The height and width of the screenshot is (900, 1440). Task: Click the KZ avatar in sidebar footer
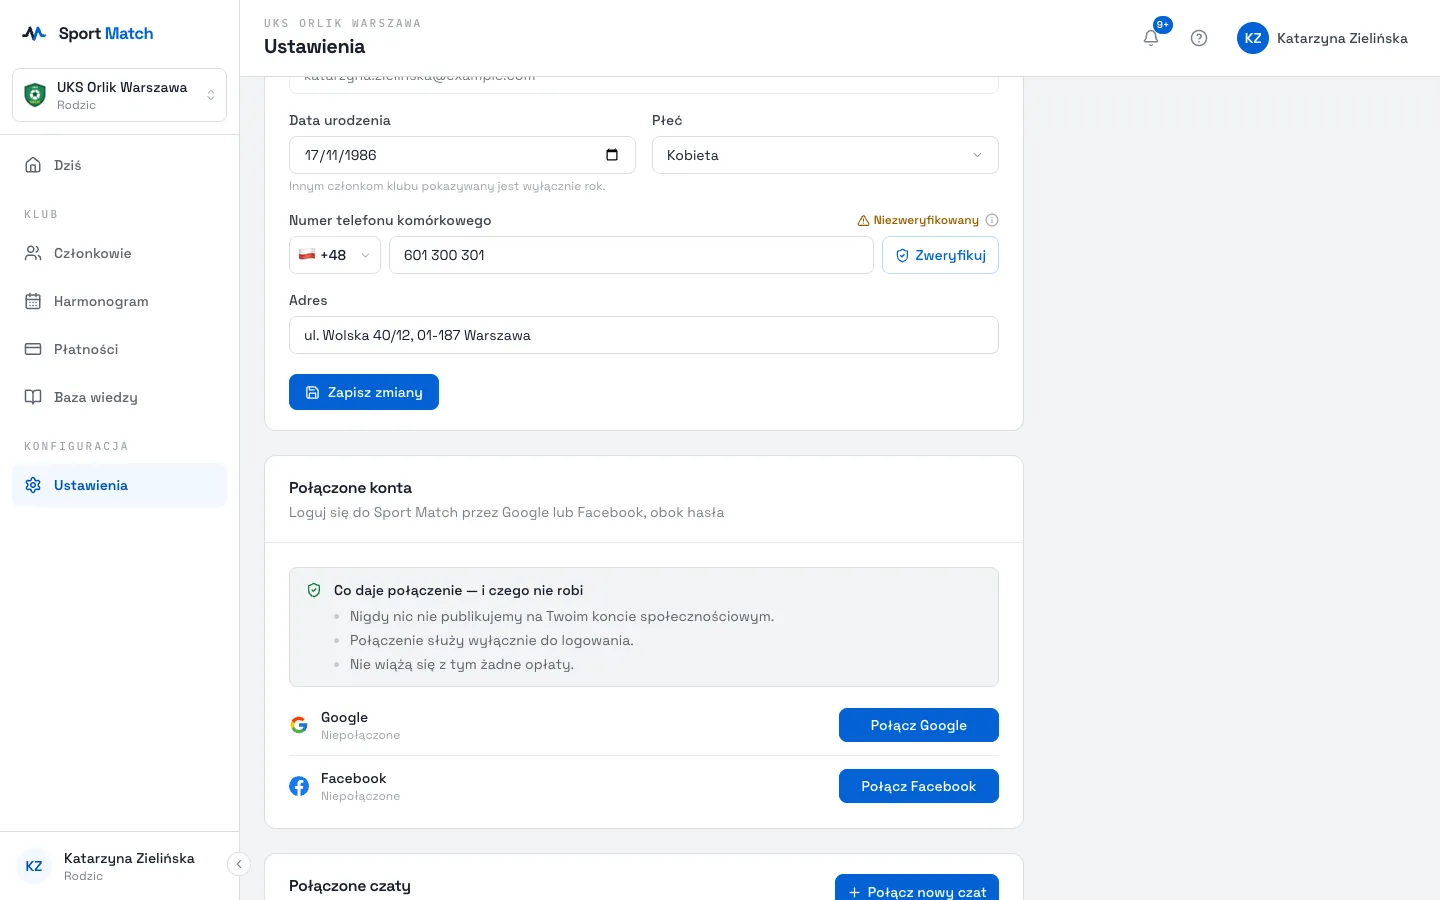(34, 866)
